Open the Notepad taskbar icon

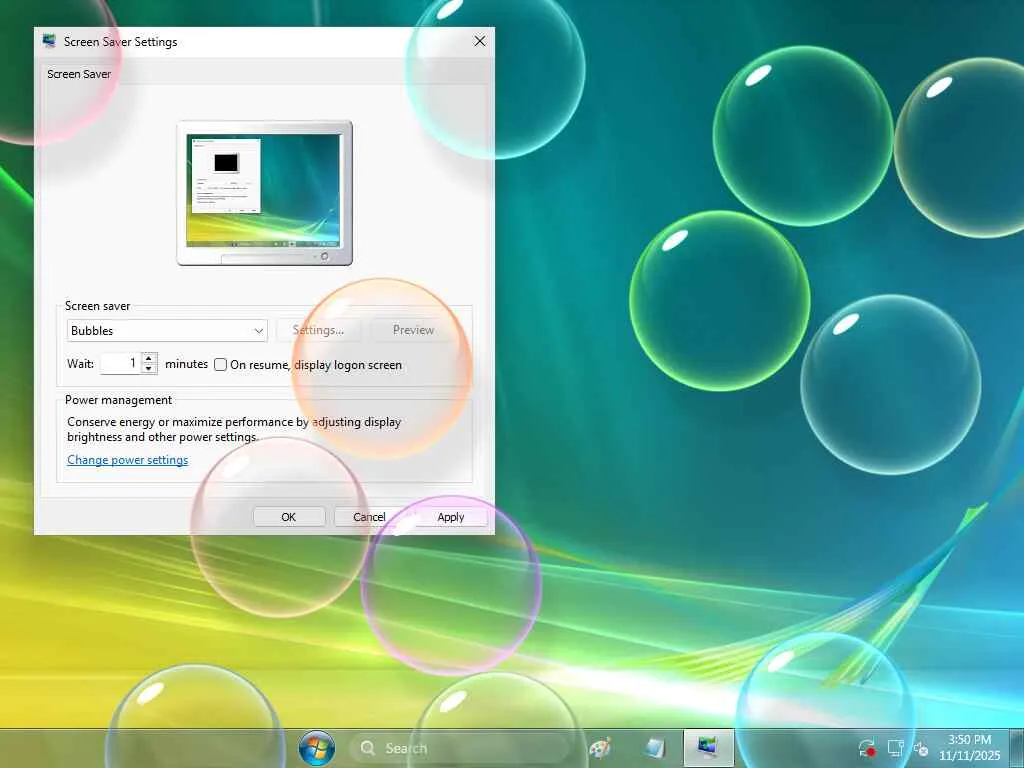pyautogui.click(x=654, y=748)
